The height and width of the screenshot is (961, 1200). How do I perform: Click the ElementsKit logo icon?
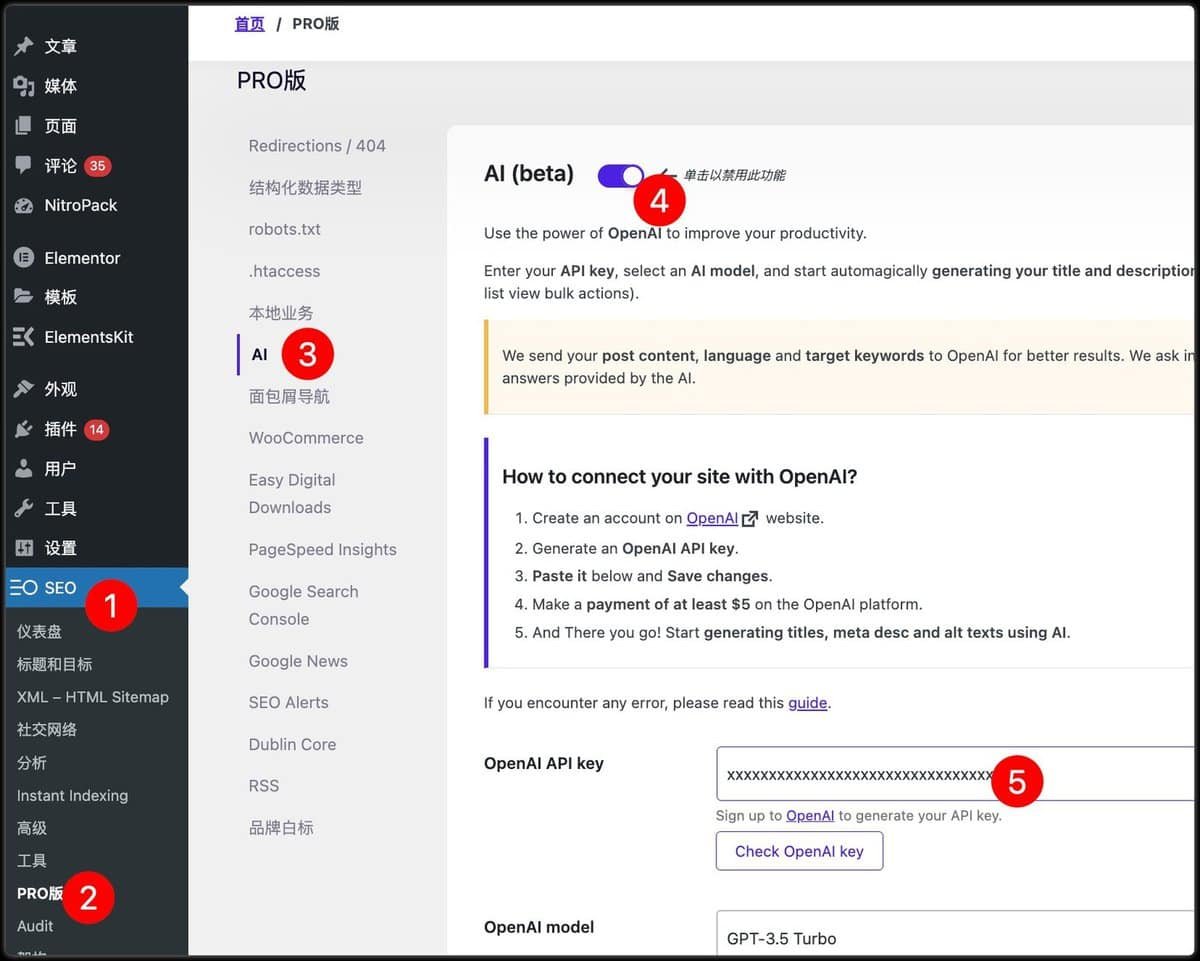(24, 337)
